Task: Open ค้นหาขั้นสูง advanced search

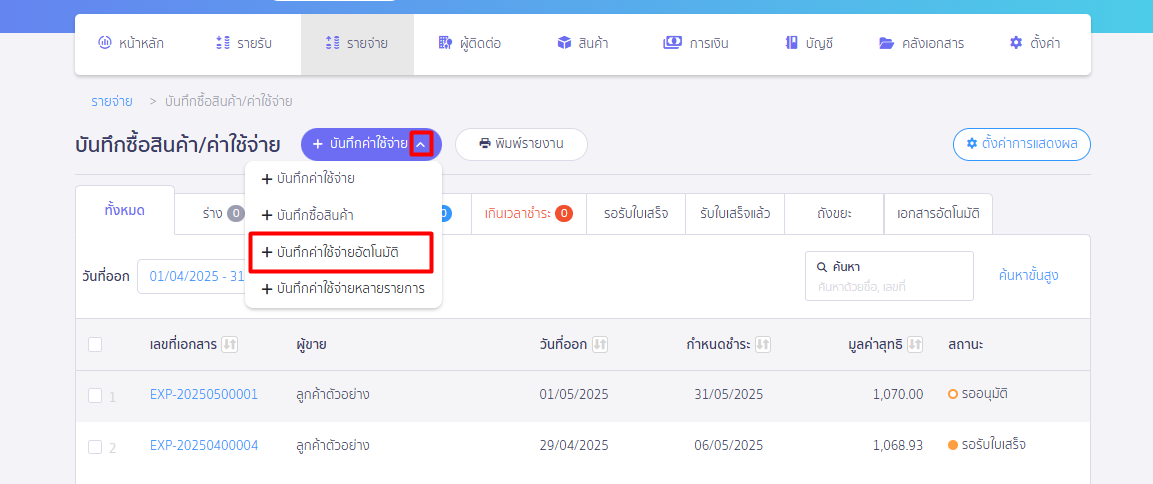Action: [1028, 276]
